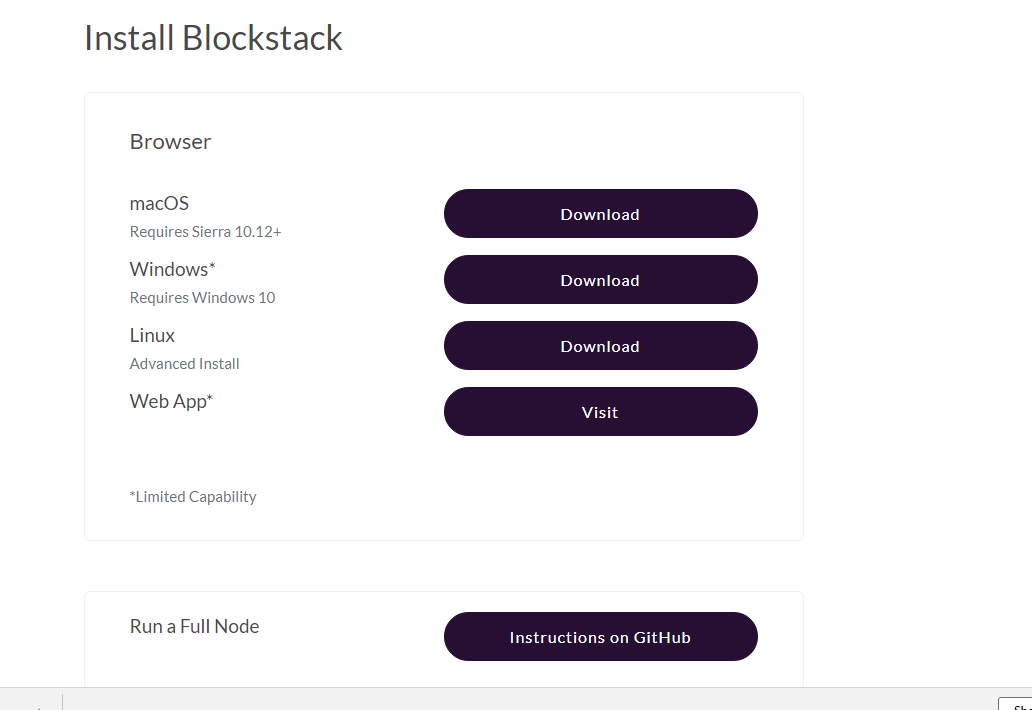This screenshot has height=710, width=1032.
Task: Select the Windows* platform label
Action: pyautogui.click(x=172, y=270)
